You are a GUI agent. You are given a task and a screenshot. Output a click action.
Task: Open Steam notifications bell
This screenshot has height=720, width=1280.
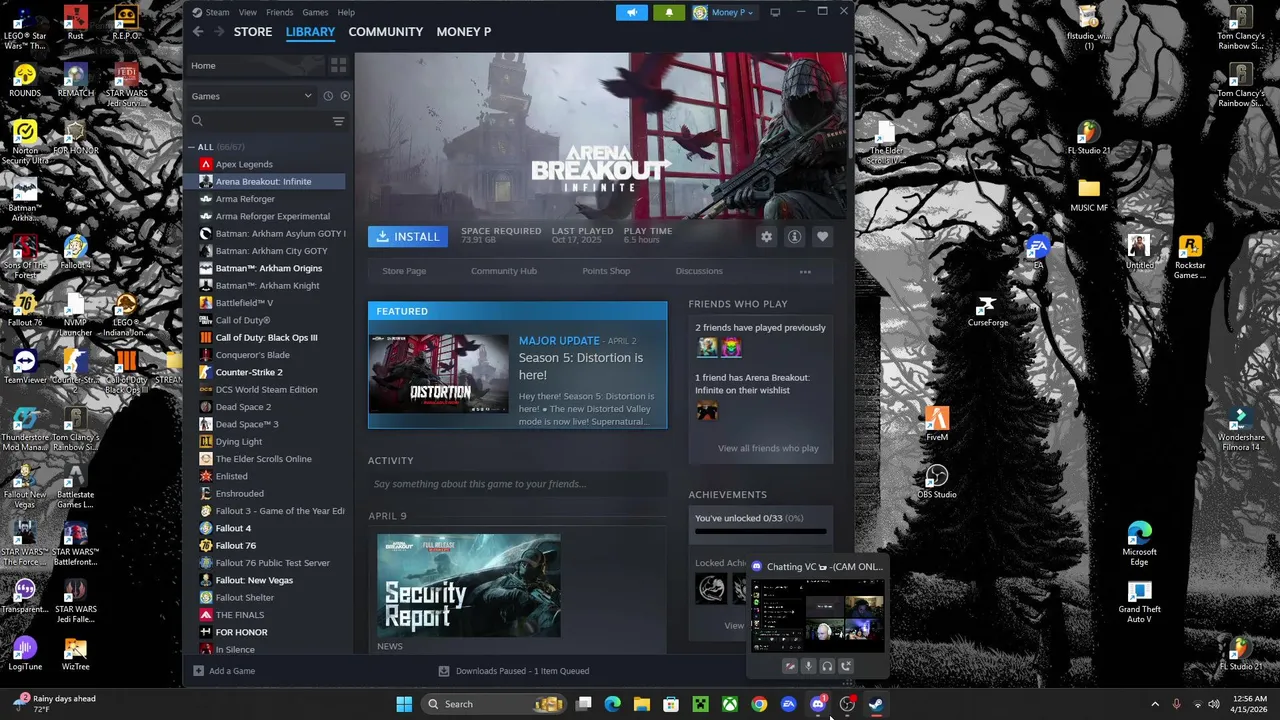click(x=669, y=12)
